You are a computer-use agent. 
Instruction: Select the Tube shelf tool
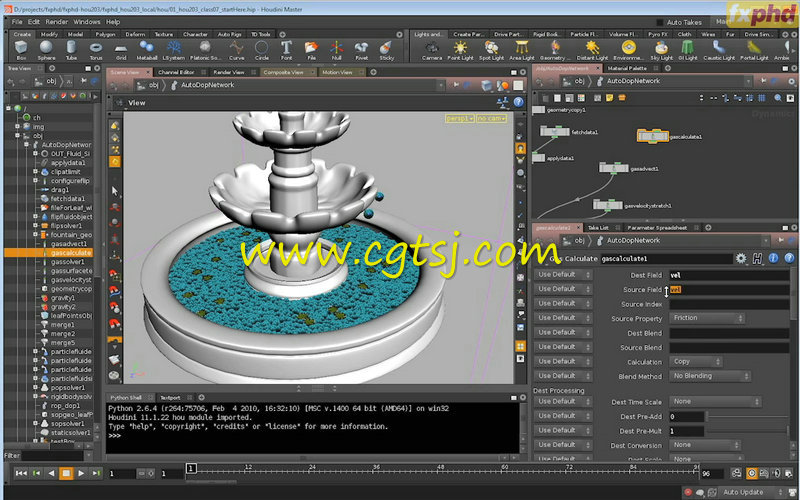[x=71, y=50]
